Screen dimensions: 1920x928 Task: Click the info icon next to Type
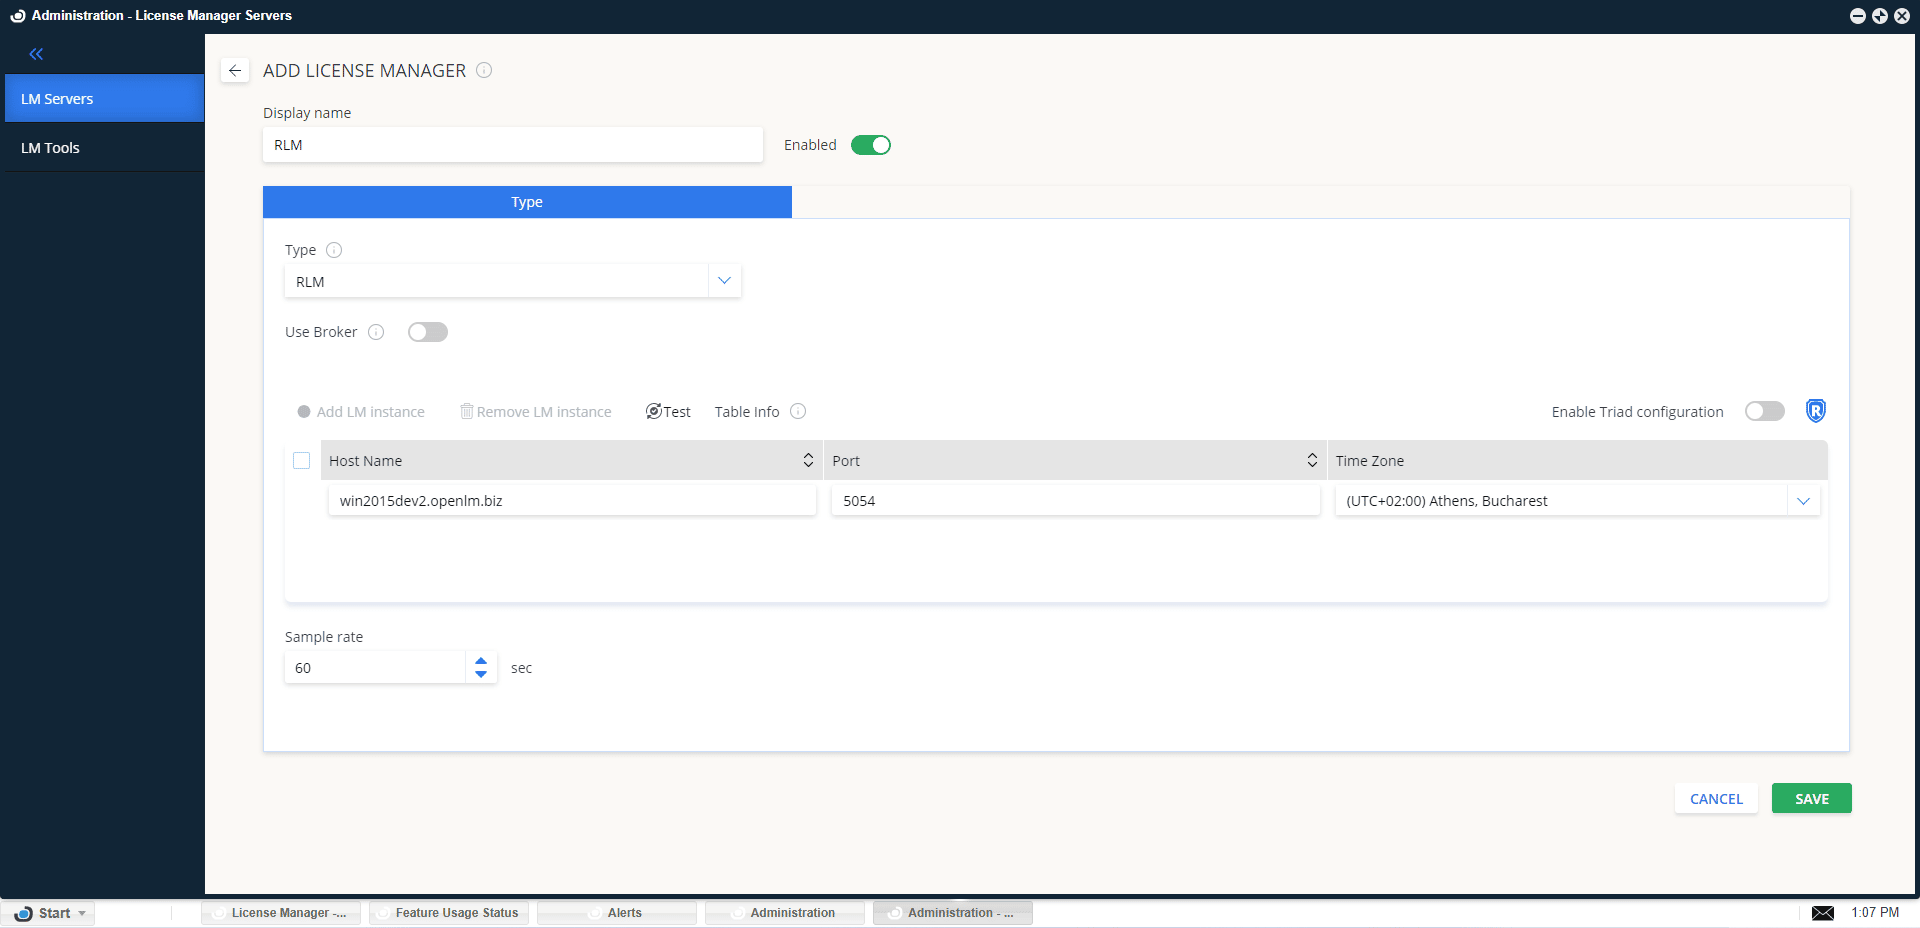(x=334, y=250)
